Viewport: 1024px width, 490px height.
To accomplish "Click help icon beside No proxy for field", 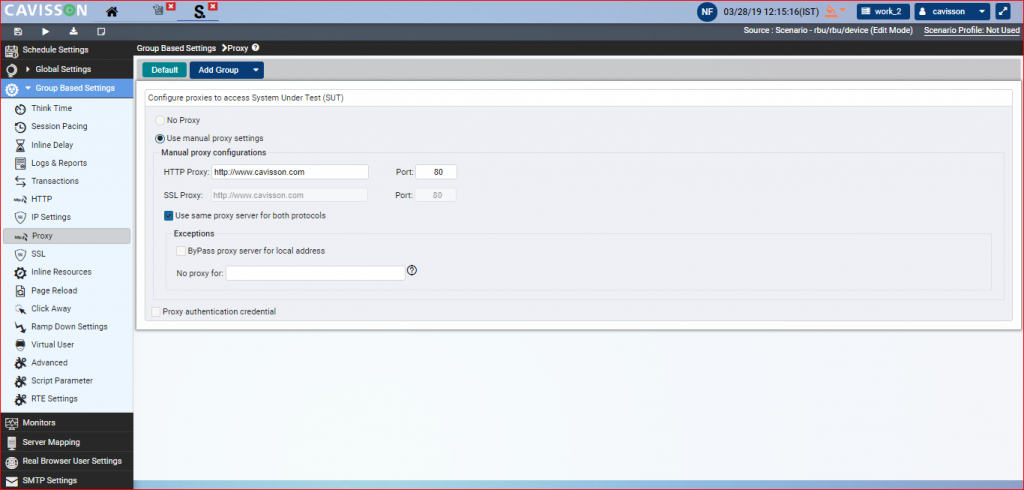I will tap(411, 270).
